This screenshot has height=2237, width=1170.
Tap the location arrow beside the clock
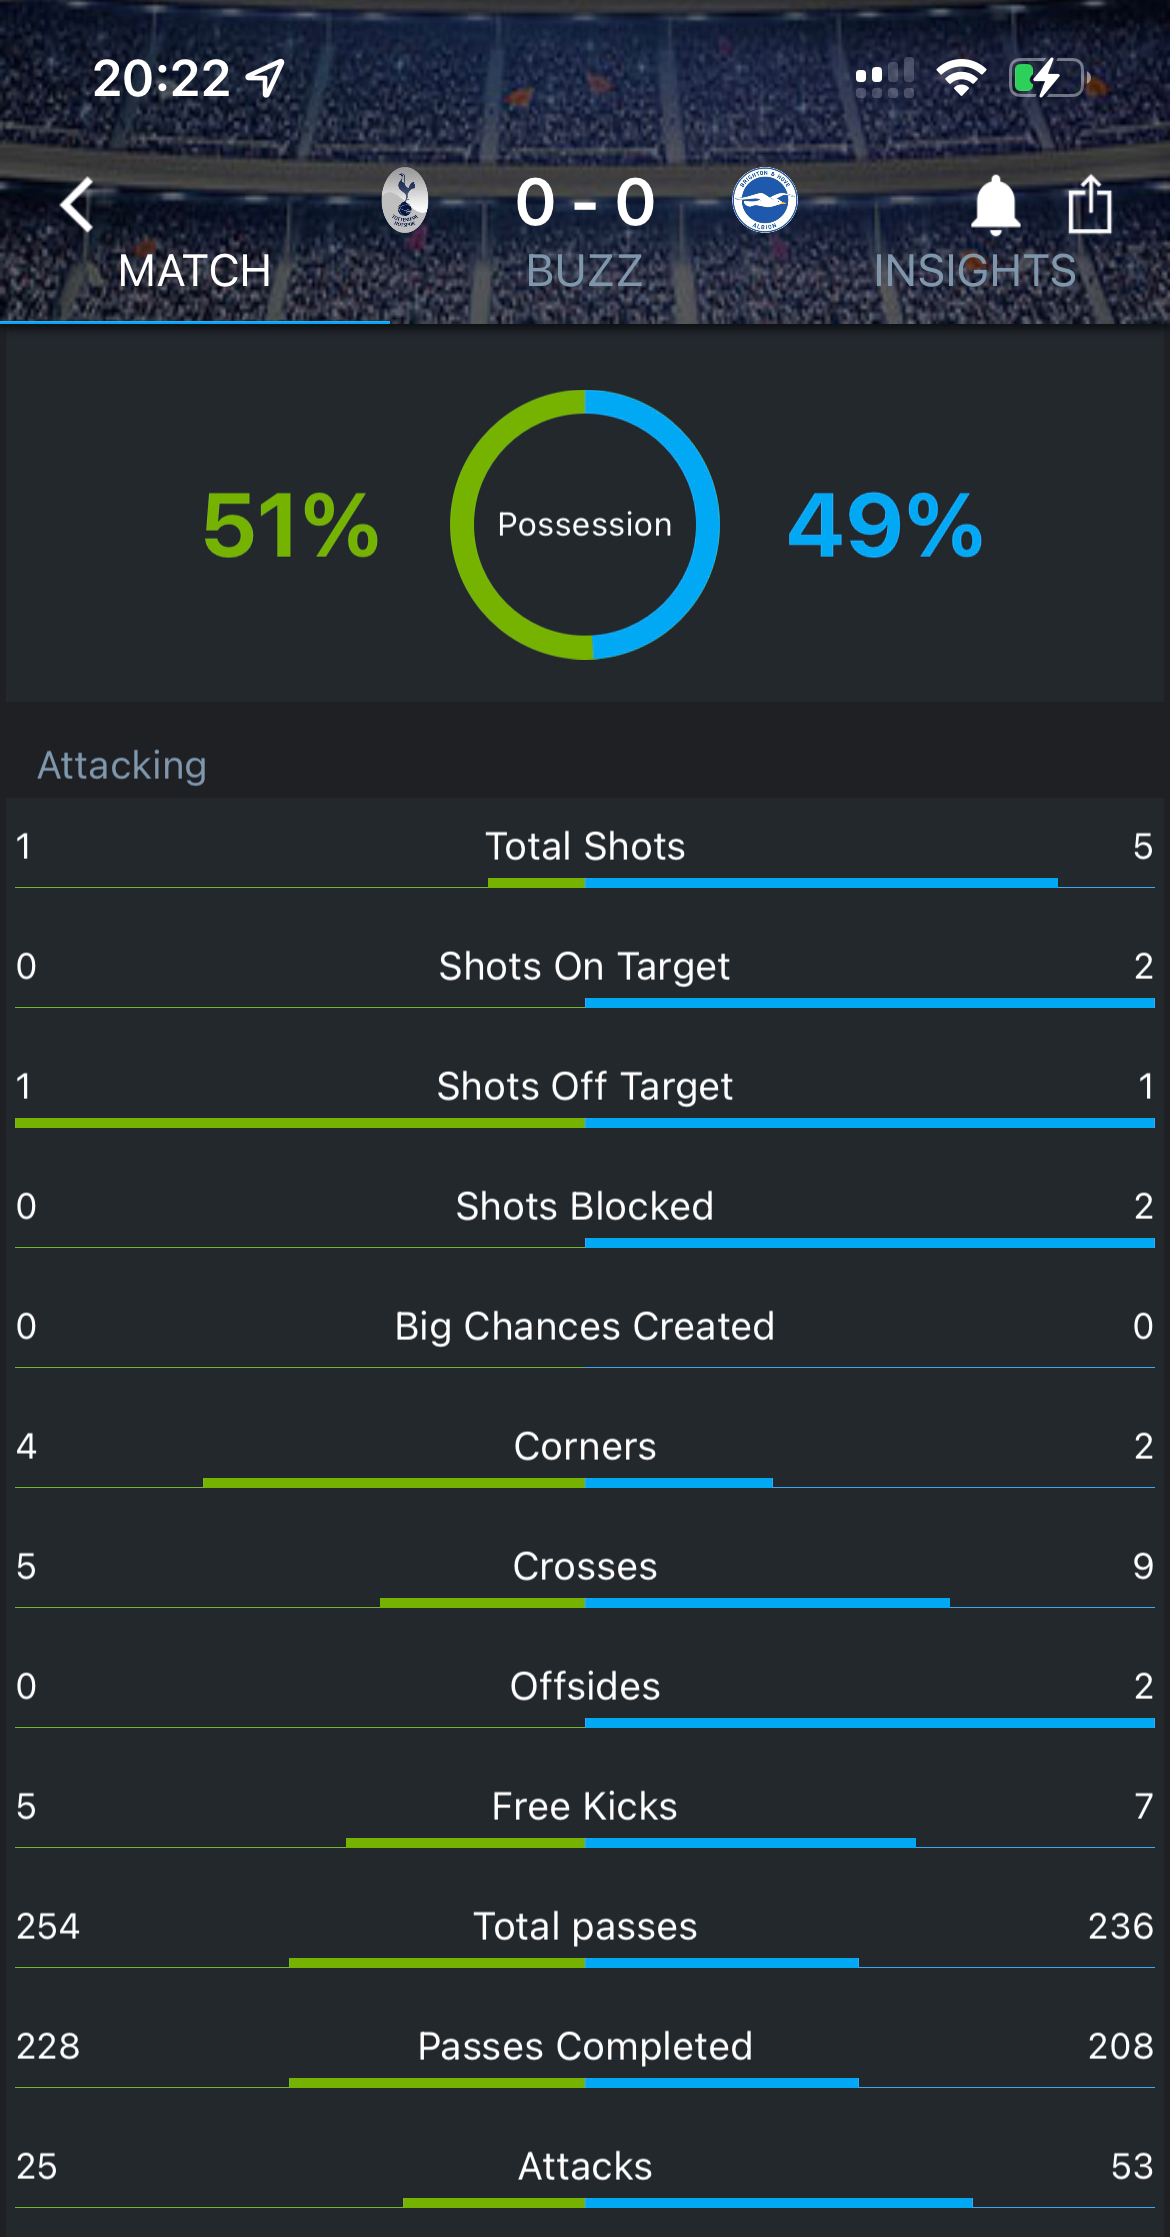point(265,77)
